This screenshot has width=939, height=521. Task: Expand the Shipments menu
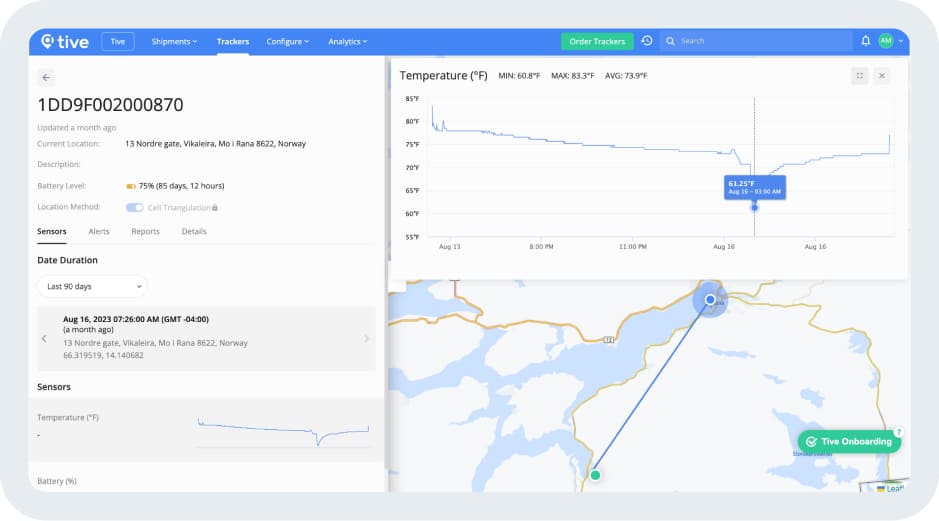pos(174,41)
